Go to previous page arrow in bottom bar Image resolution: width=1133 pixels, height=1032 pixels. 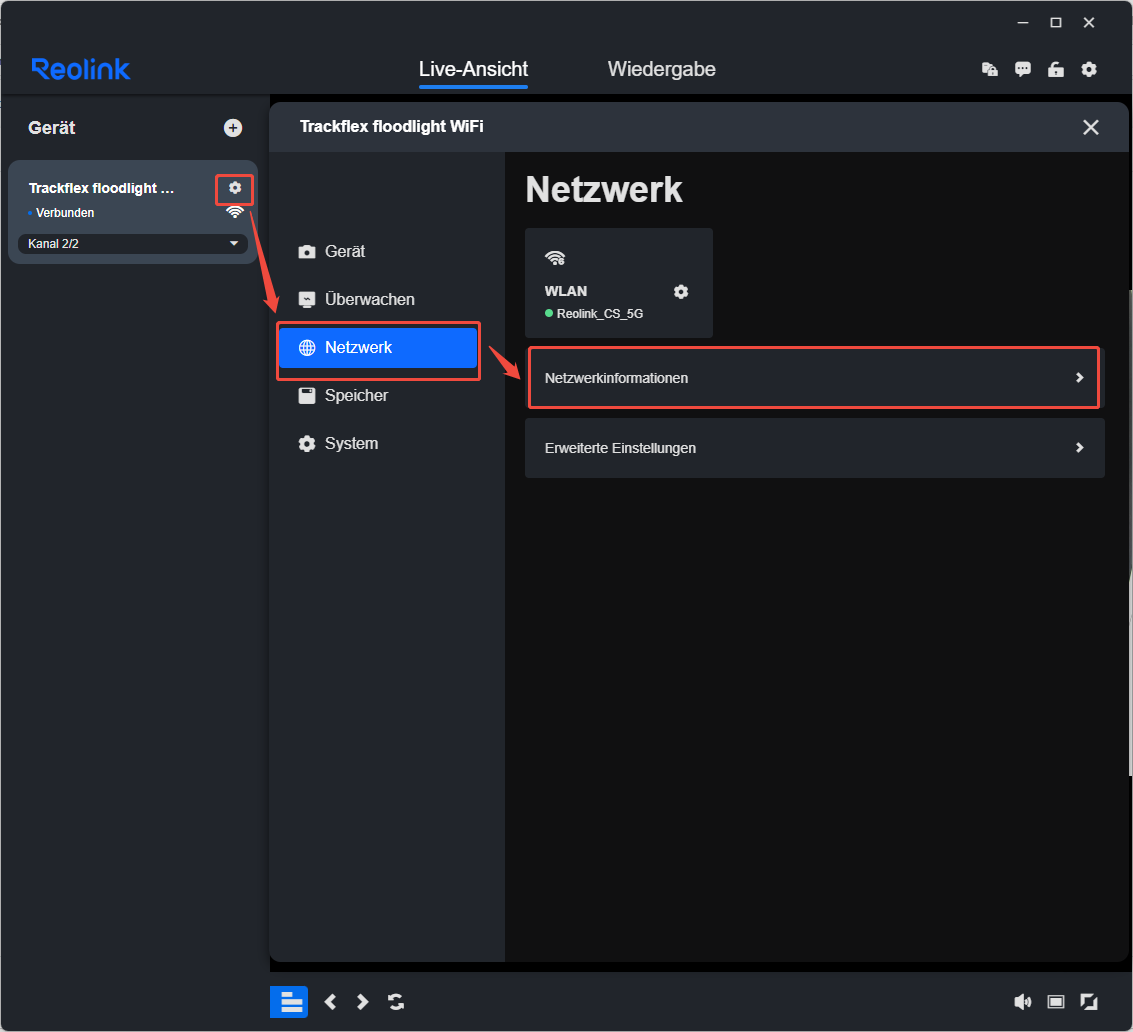[x=330, y=1002]
